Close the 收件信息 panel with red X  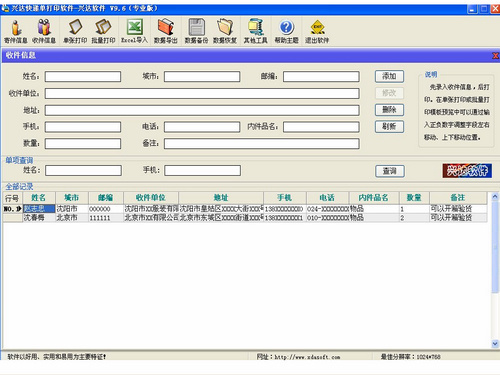pos(496,56)
